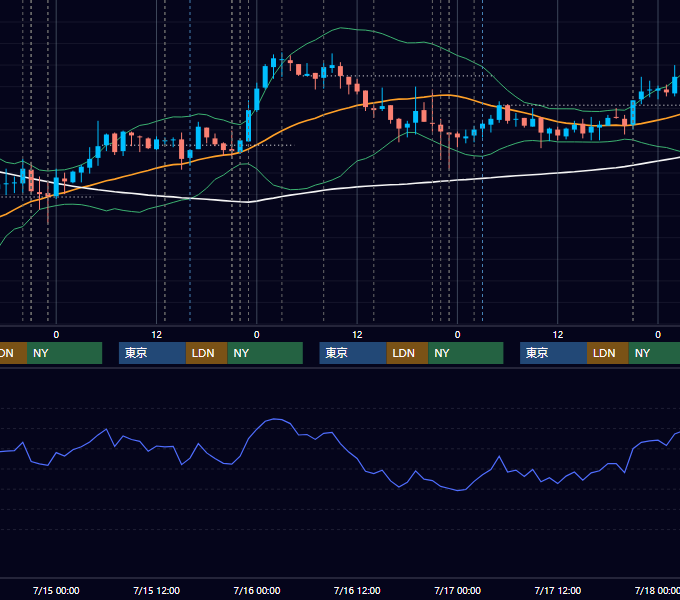Click hour label 12 above 7/16 12:00
The image size is (680, 600).
(x=357, y=335)
